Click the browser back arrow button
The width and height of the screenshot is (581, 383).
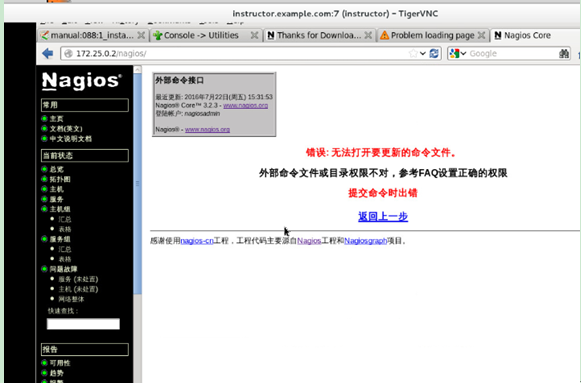pos(47,53)
